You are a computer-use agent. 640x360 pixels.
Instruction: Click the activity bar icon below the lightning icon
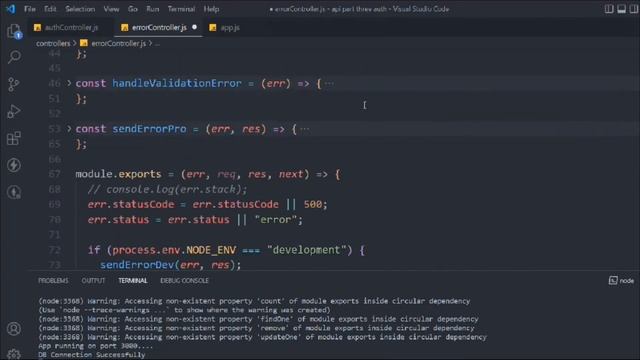coord(14,192)
